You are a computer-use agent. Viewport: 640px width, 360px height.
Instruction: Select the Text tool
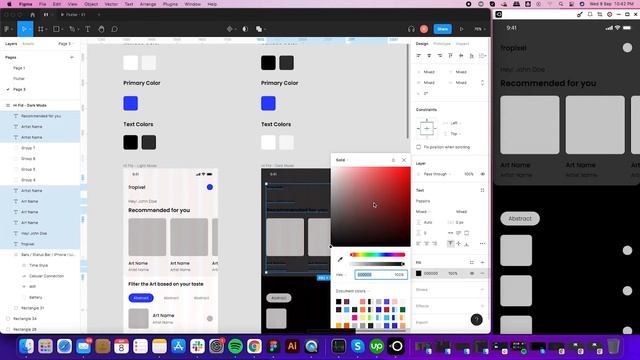click(87, 29)
